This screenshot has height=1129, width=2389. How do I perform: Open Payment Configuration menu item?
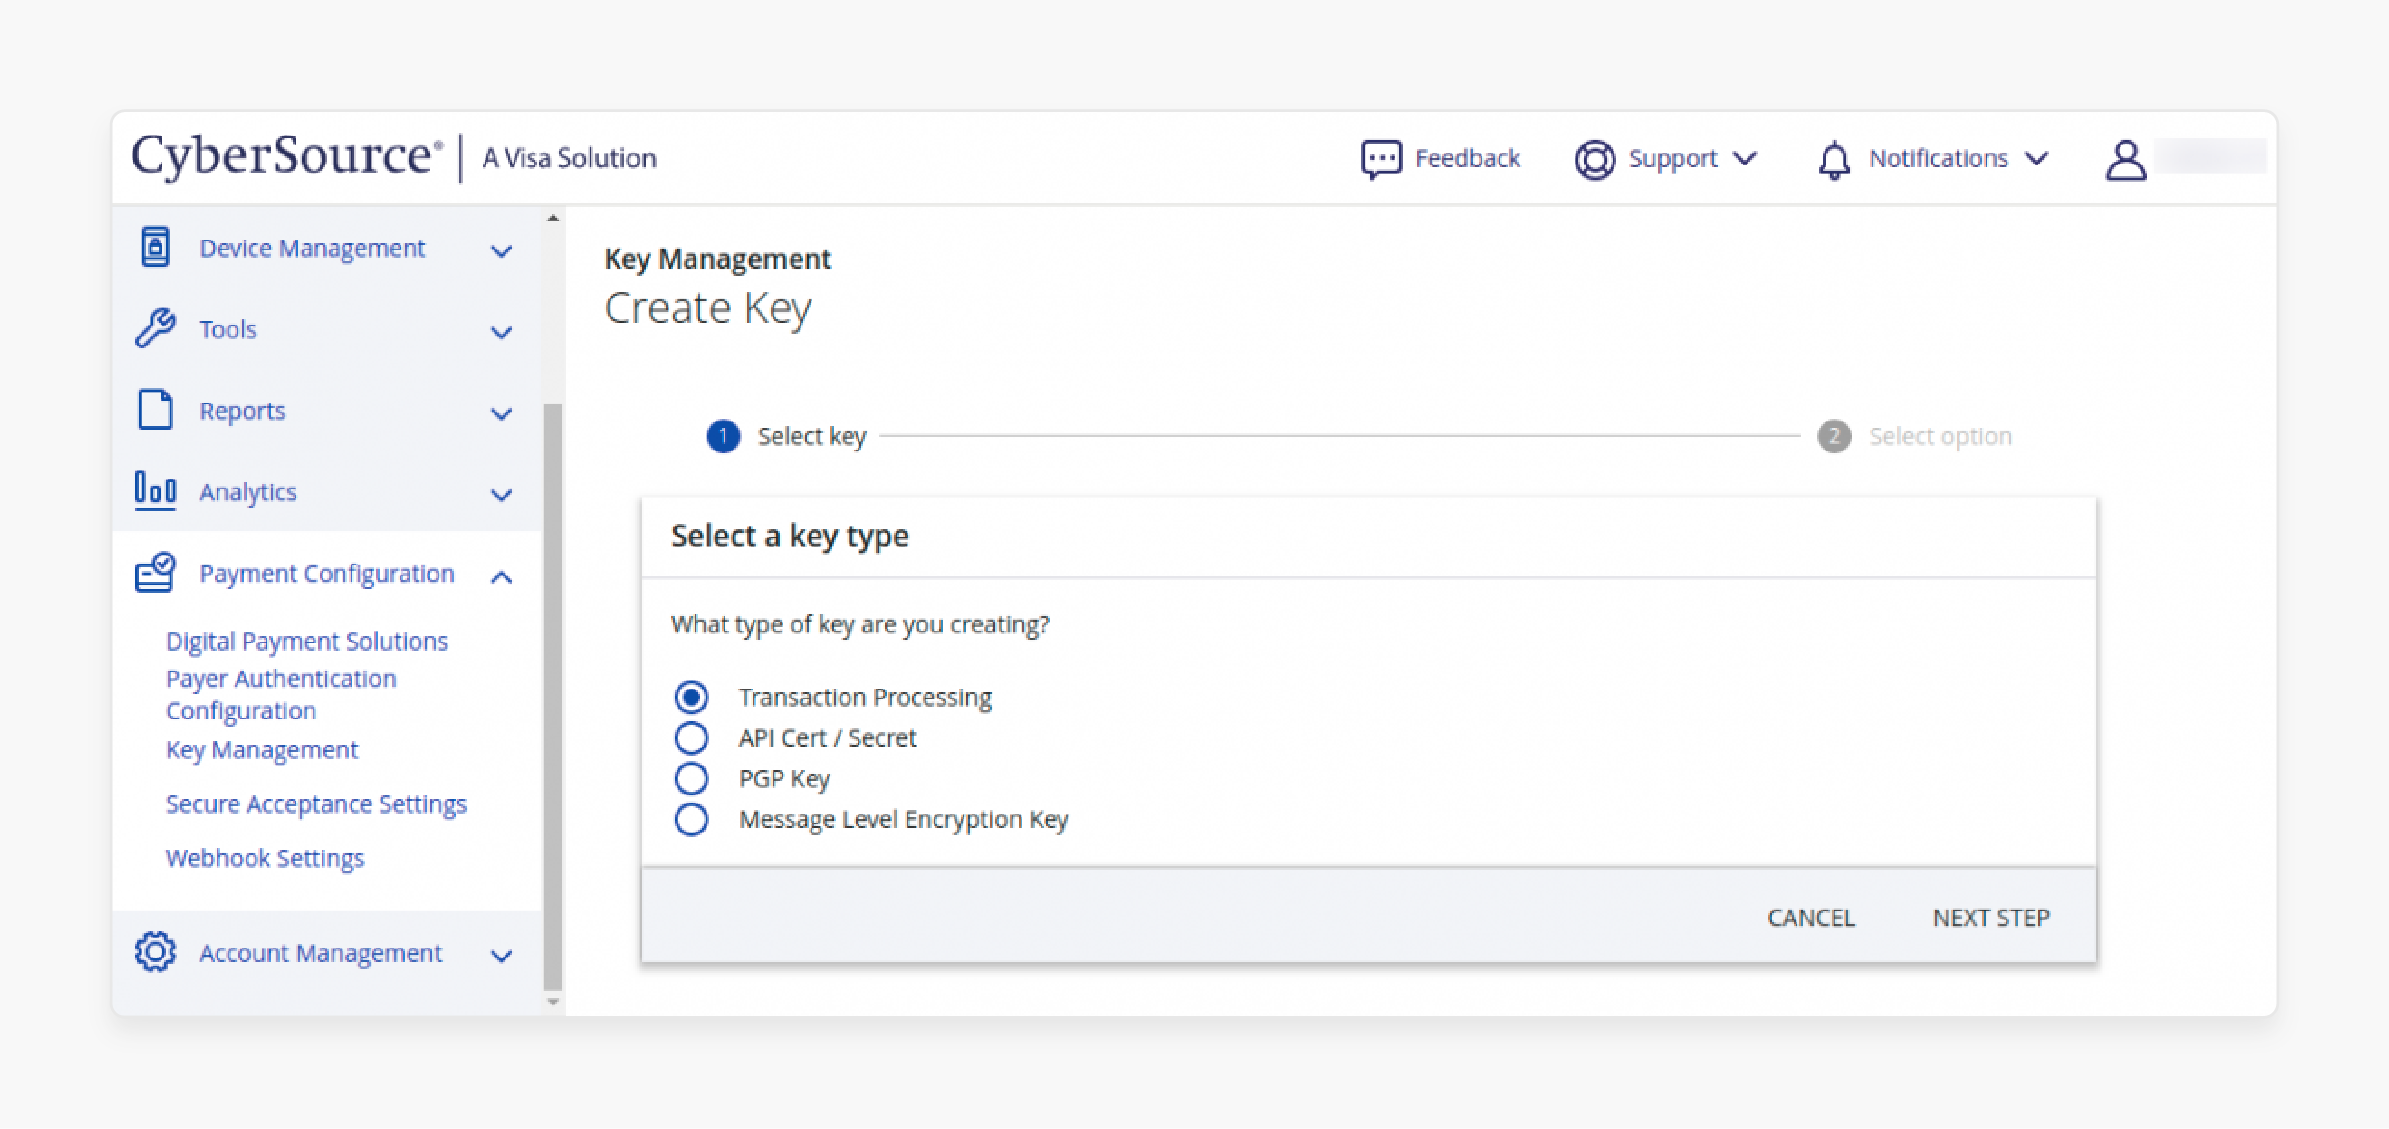(x=327, y=574)
